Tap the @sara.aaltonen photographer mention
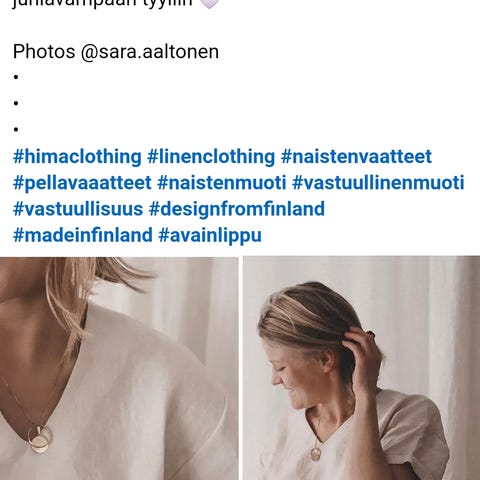Viewport: 480px width, 480px height. click(150, 52)
